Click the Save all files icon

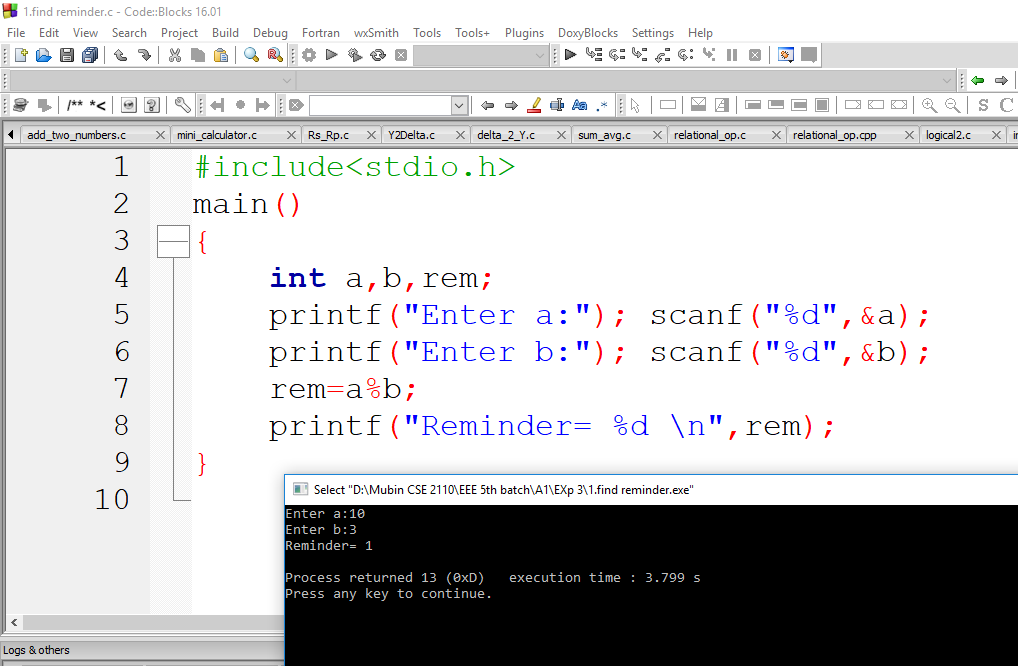click(x=89, y=55)
